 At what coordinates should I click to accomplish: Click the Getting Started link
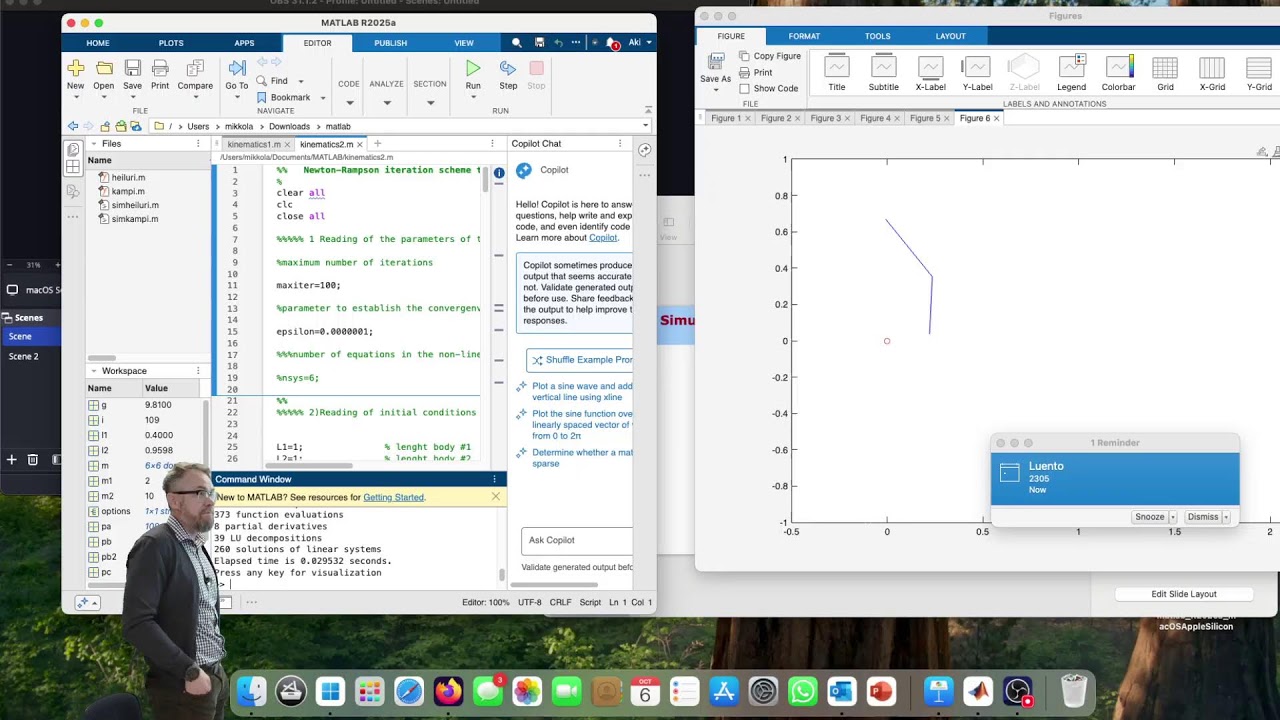pyautogui.click(x=394, y=497)
